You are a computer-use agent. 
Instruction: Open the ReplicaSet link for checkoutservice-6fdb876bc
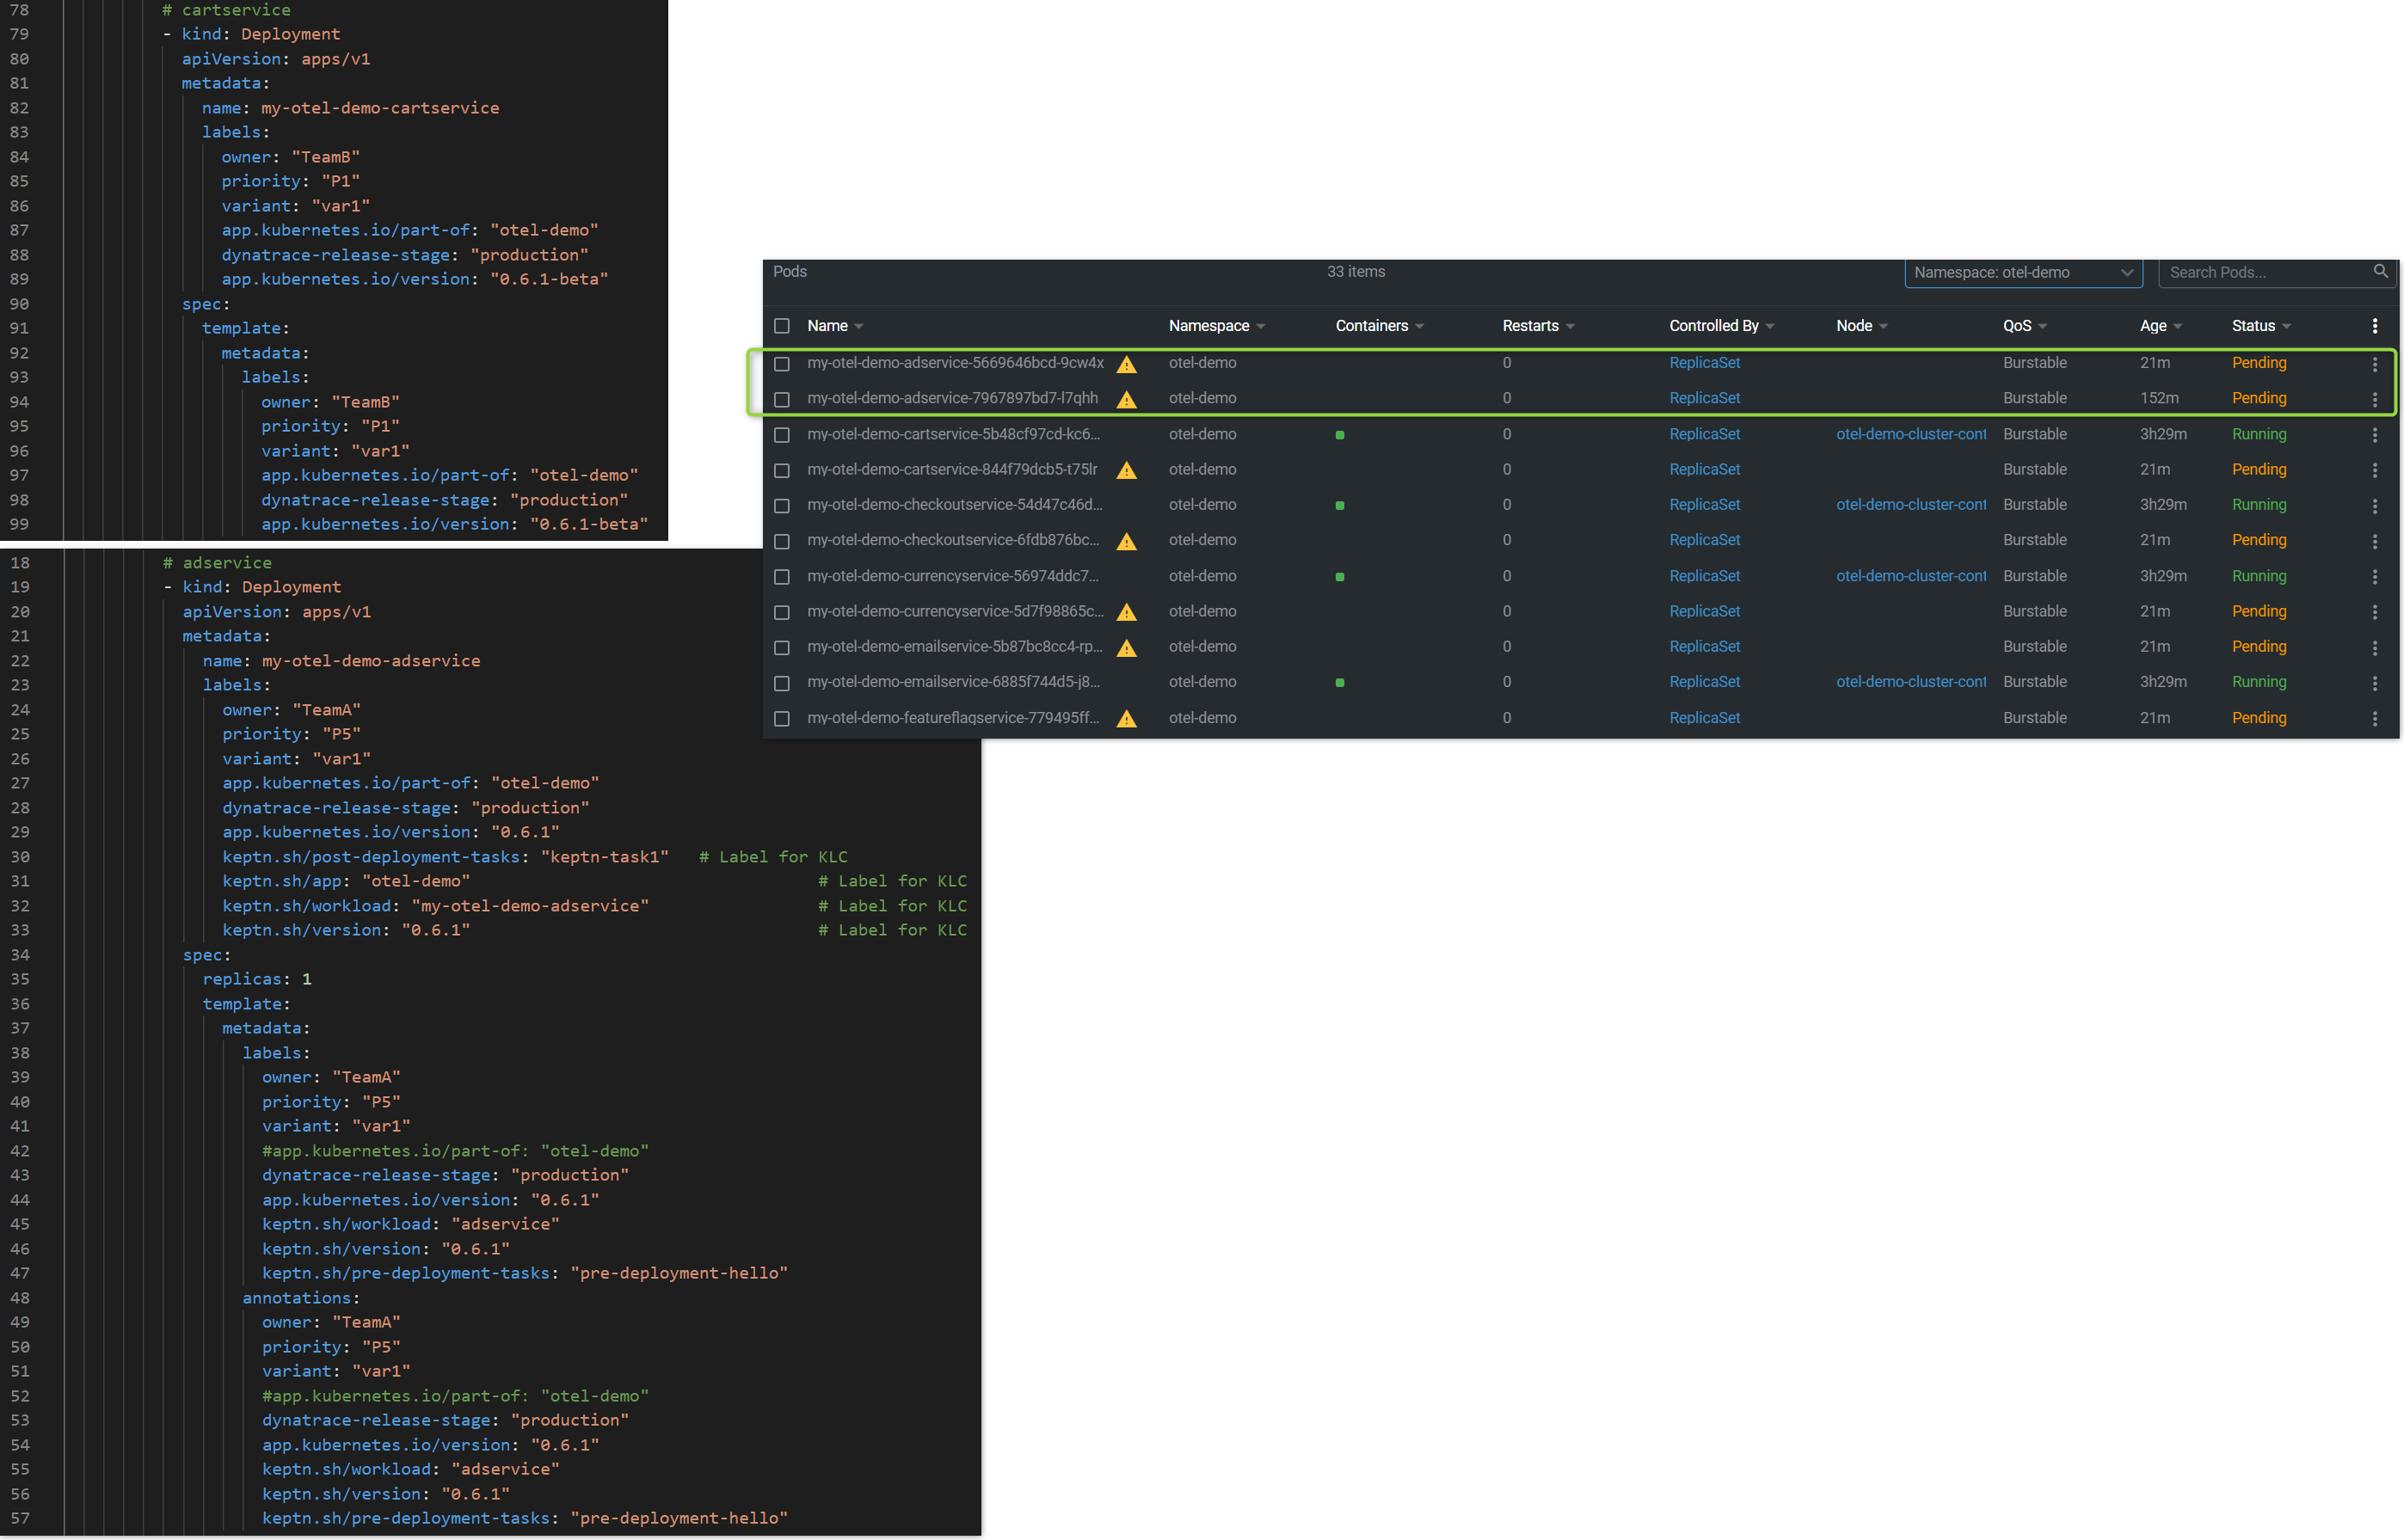[1705, 540]
